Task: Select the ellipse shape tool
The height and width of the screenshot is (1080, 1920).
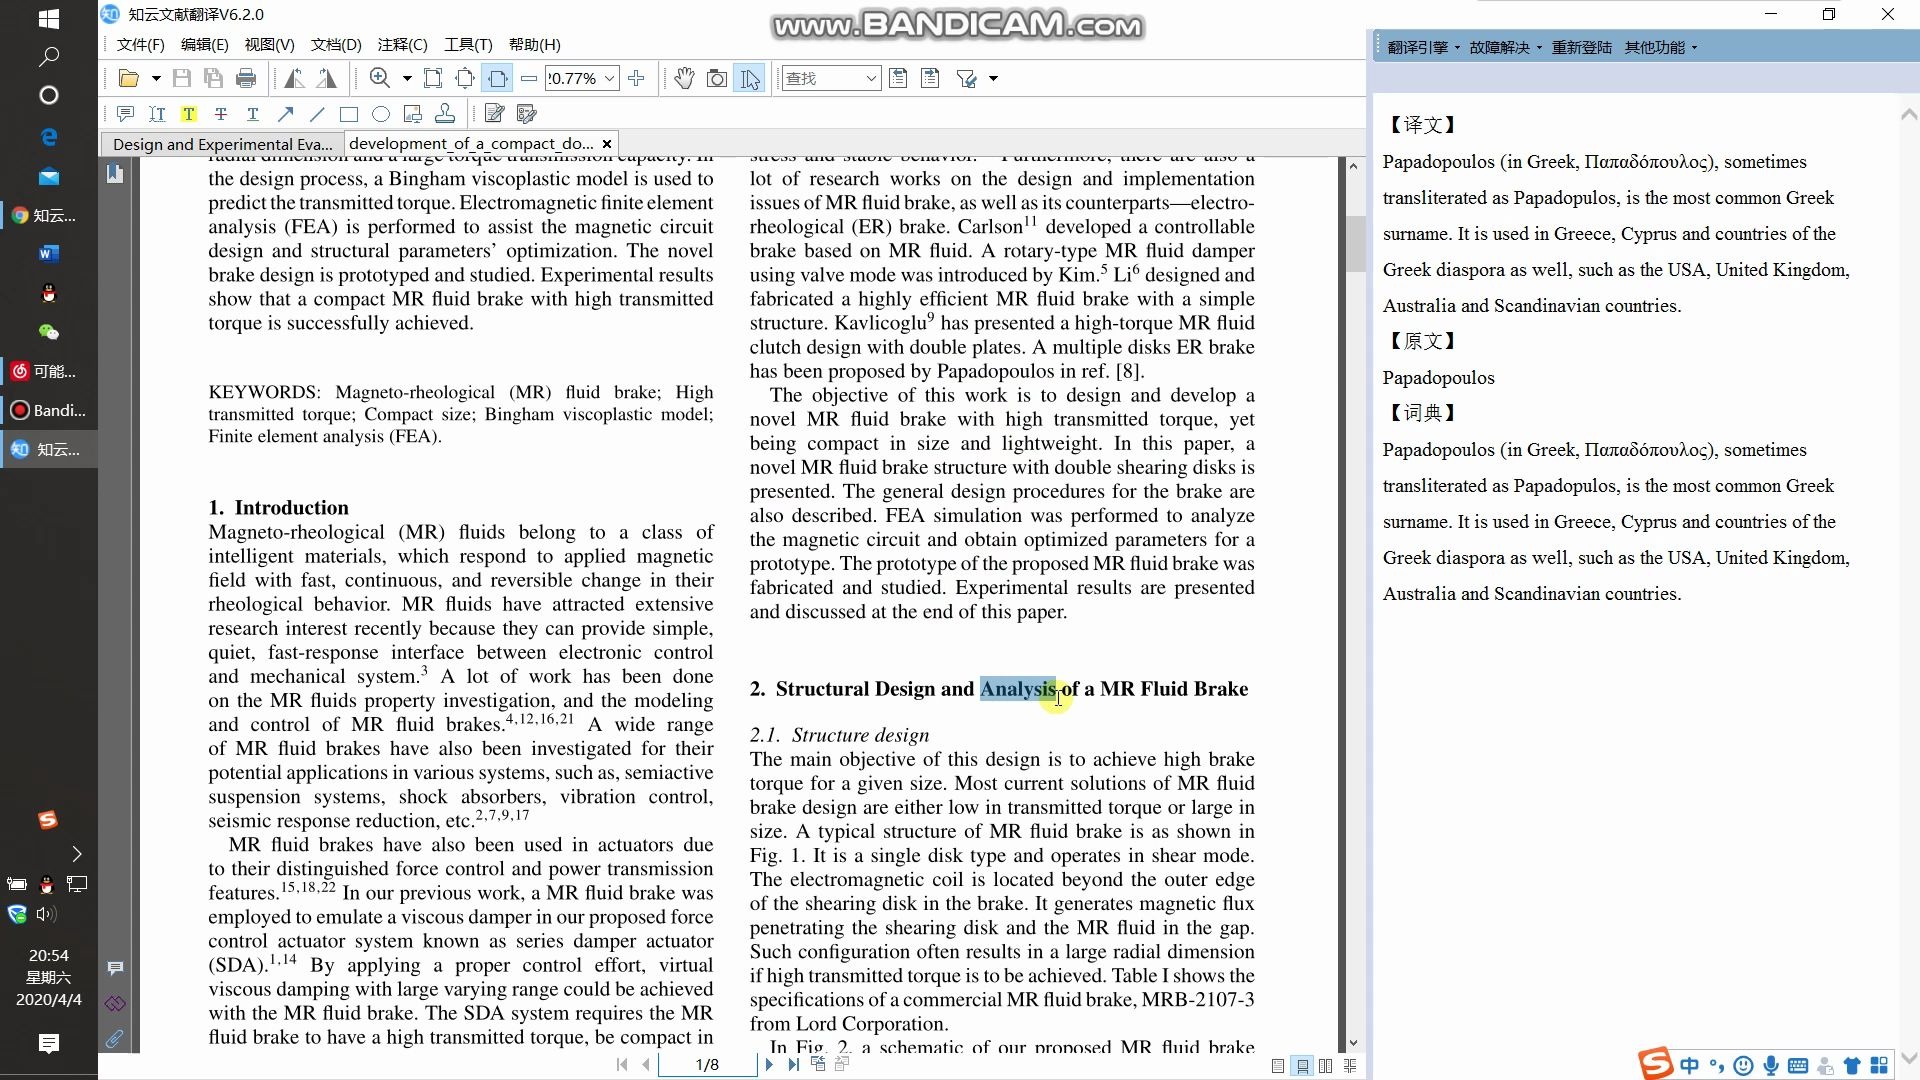Action: (381, 114)
